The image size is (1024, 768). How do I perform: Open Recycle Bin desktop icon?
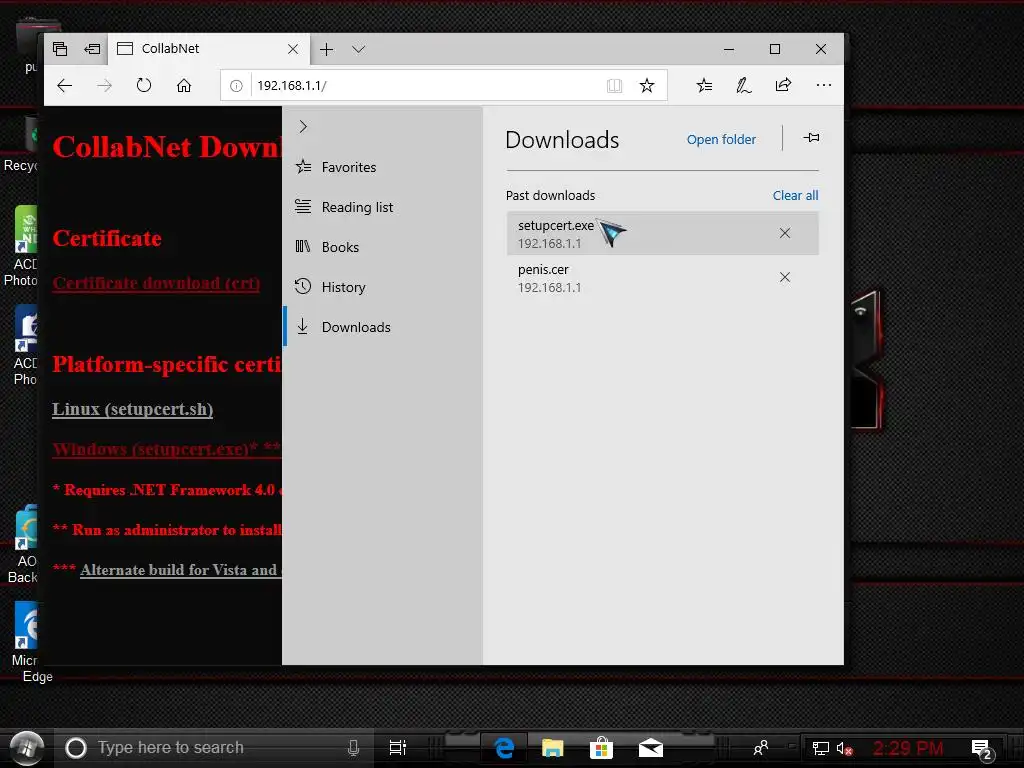(x=22, y=146)
